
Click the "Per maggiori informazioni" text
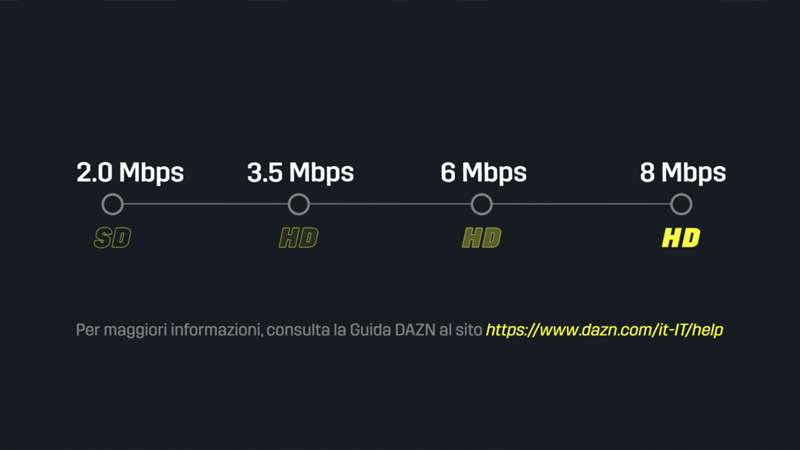(166, 329)
